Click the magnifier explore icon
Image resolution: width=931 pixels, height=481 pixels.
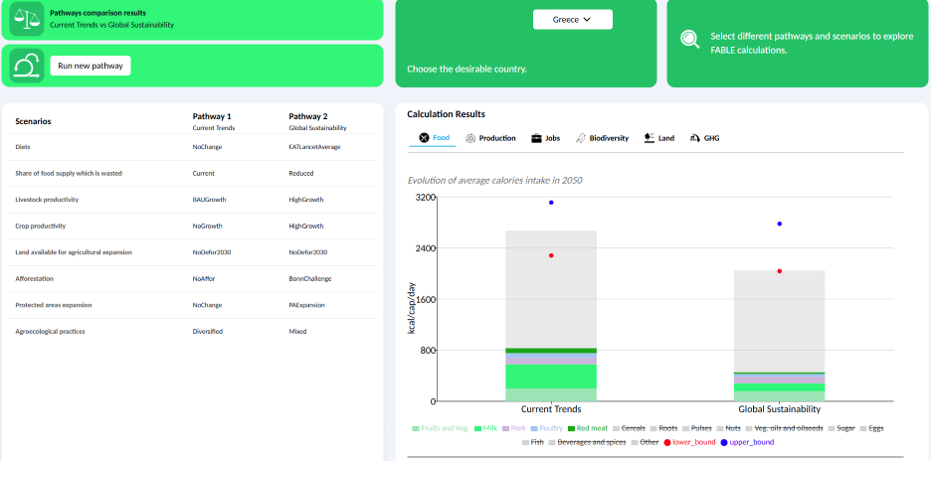click(690, 39)
